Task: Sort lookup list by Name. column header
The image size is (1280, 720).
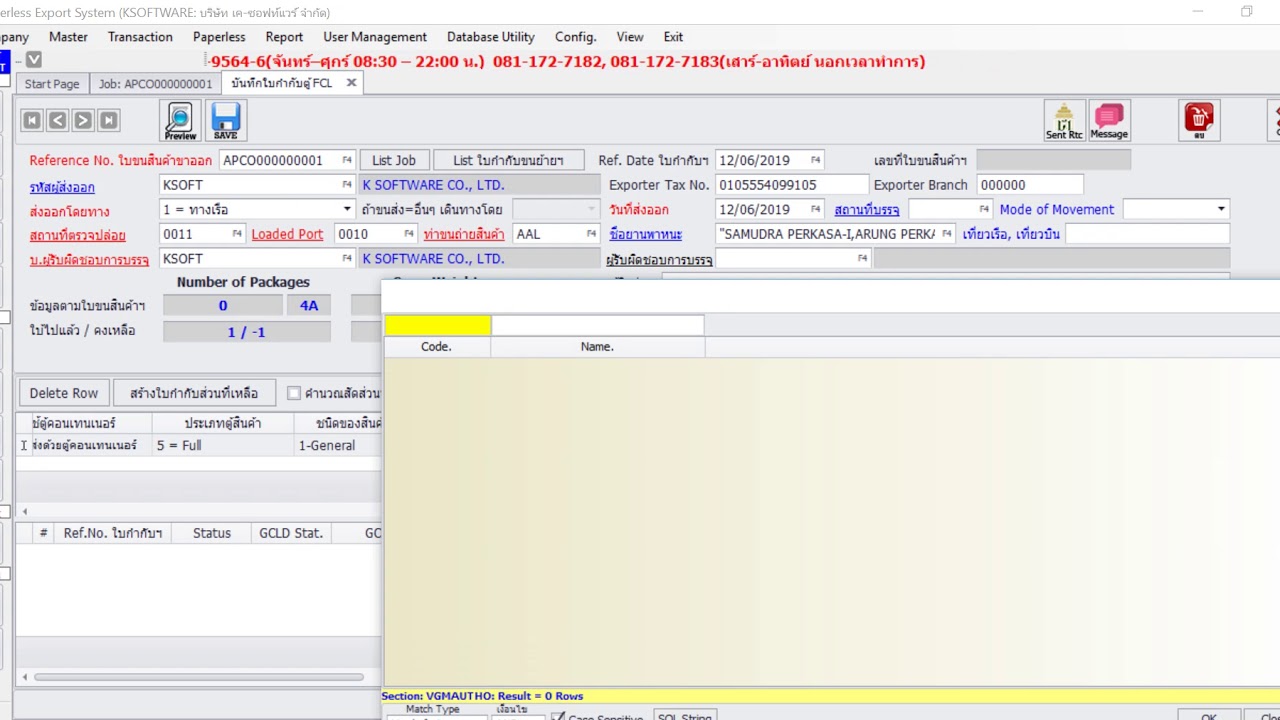Action: tap(598, 347)
